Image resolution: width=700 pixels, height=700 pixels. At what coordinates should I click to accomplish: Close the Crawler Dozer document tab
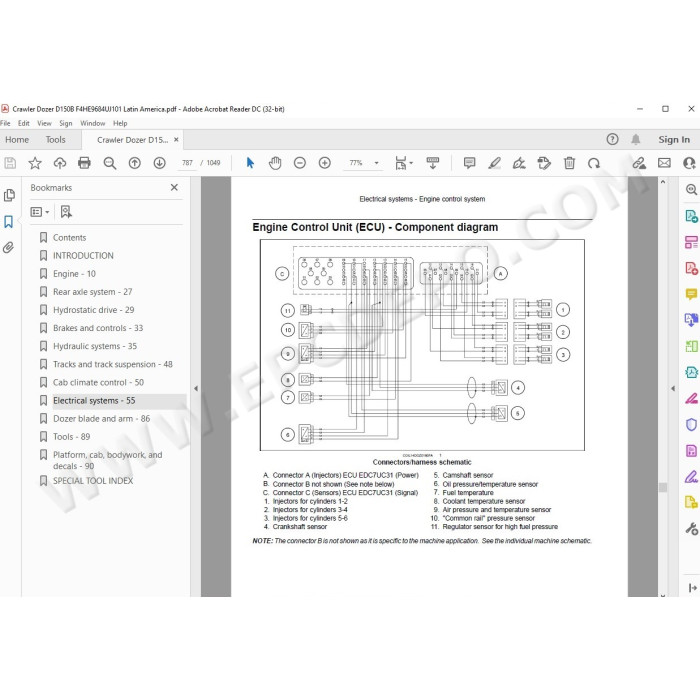[x=176, y=140]
